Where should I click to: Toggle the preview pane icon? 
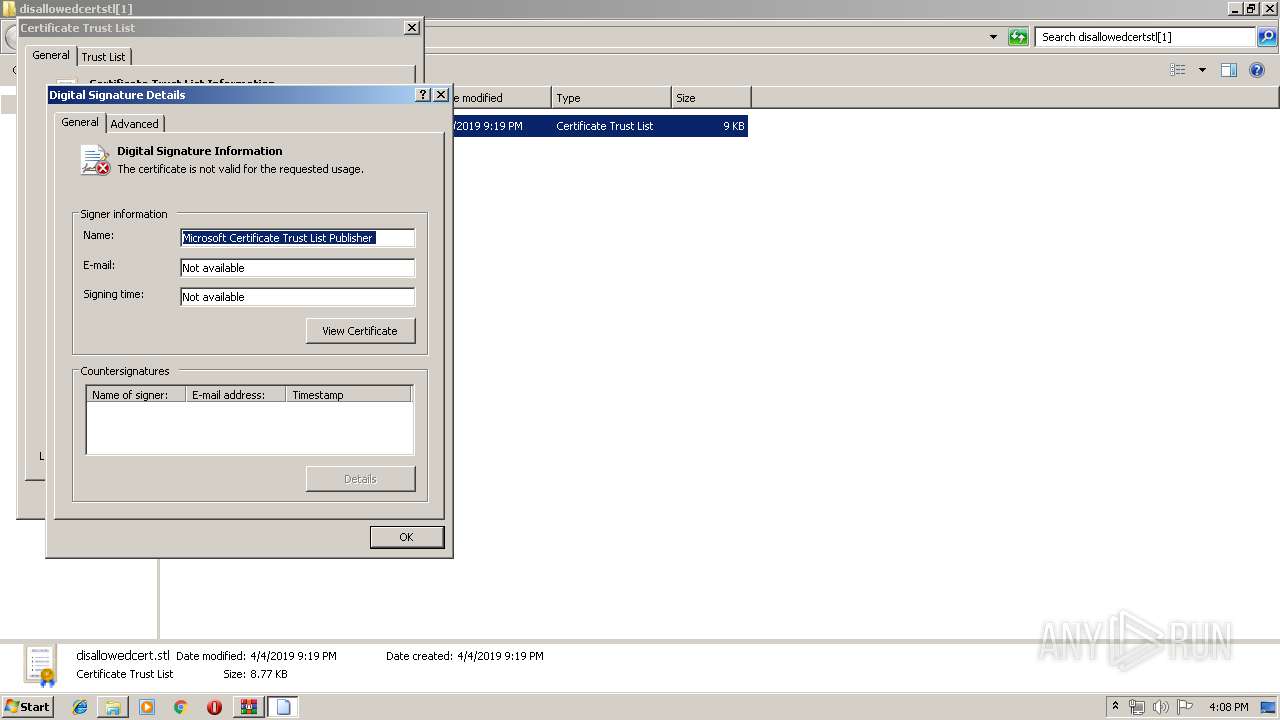[1229, 70]
